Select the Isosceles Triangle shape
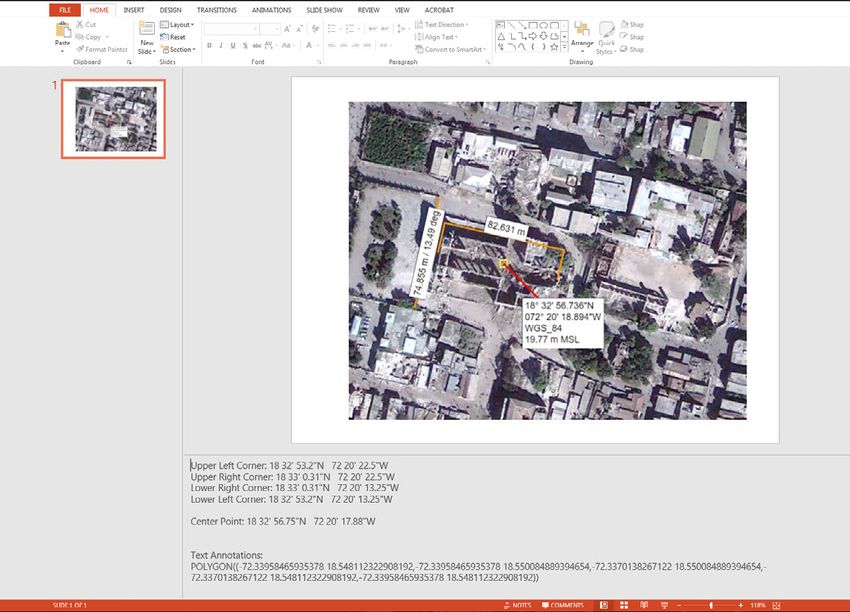850x612 pixels. point(501,36)
